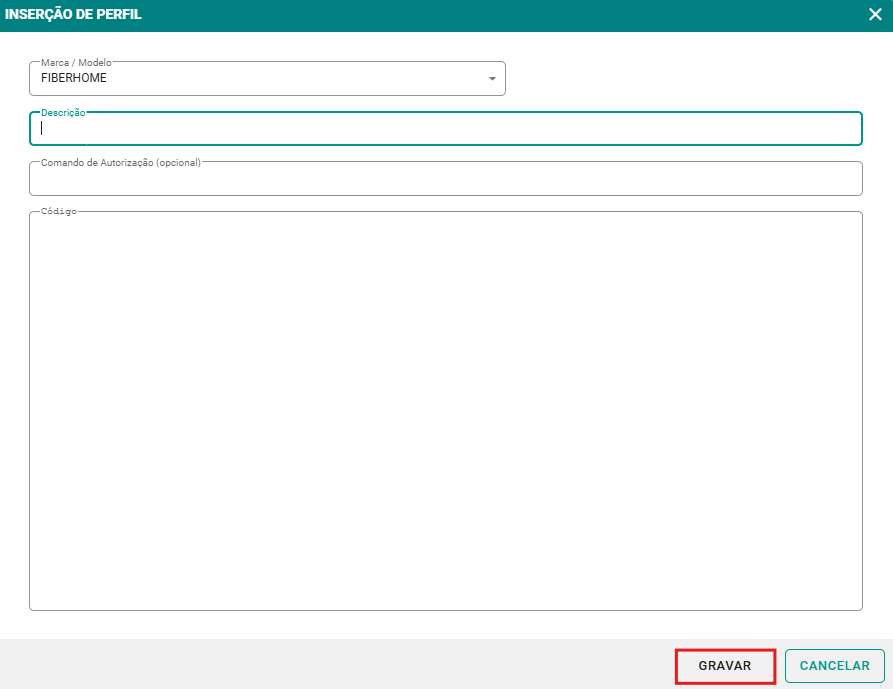This screenshot has height=689, width=893.
Task: Click the Comando de Autorização (opcional) label
Action: [x=120, y=162]
